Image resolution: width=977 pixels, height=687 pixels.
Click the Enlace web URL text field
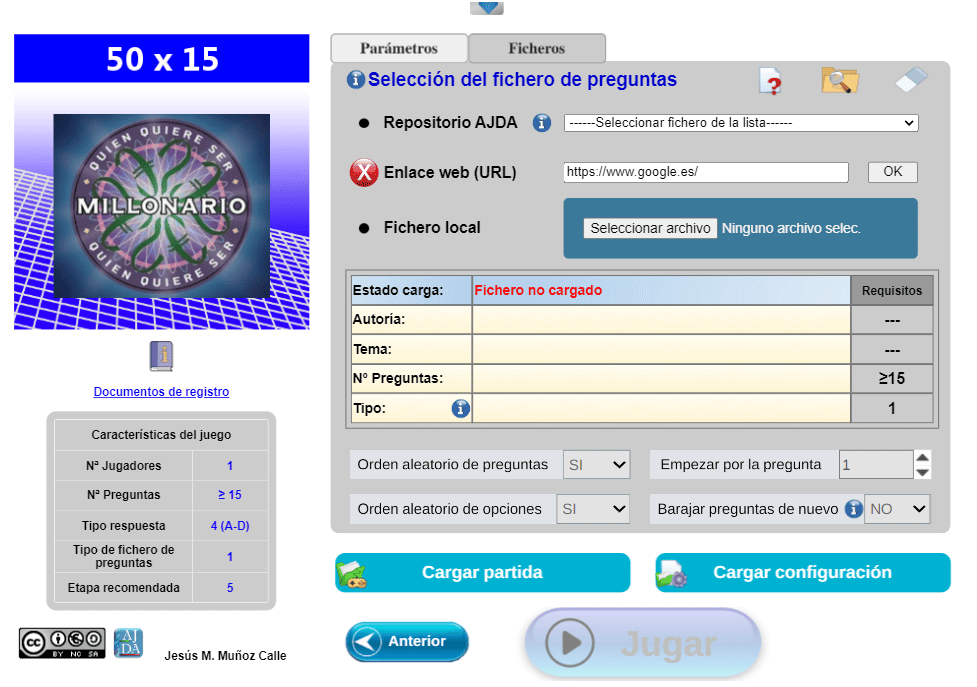point(705,172)
